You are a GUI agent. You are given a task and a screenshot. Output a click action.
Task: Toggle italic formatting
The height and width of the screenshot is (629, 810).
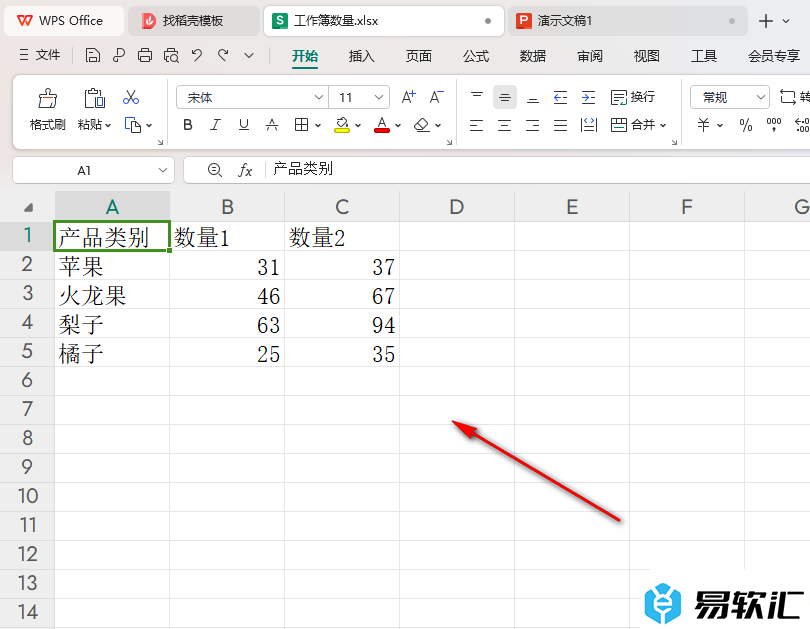[216, 125]
